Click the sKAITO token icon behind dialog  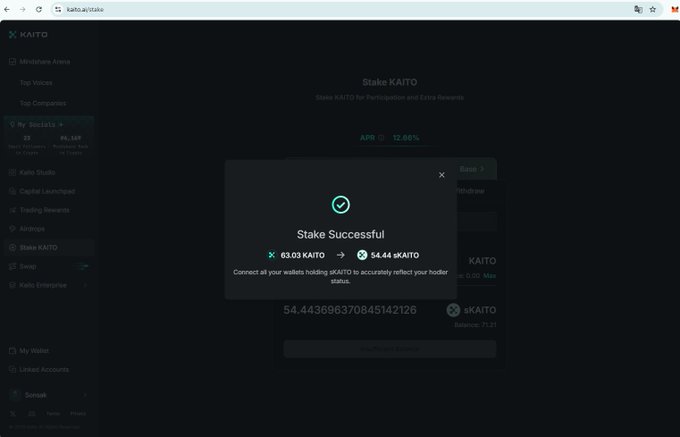click(453, 310)
